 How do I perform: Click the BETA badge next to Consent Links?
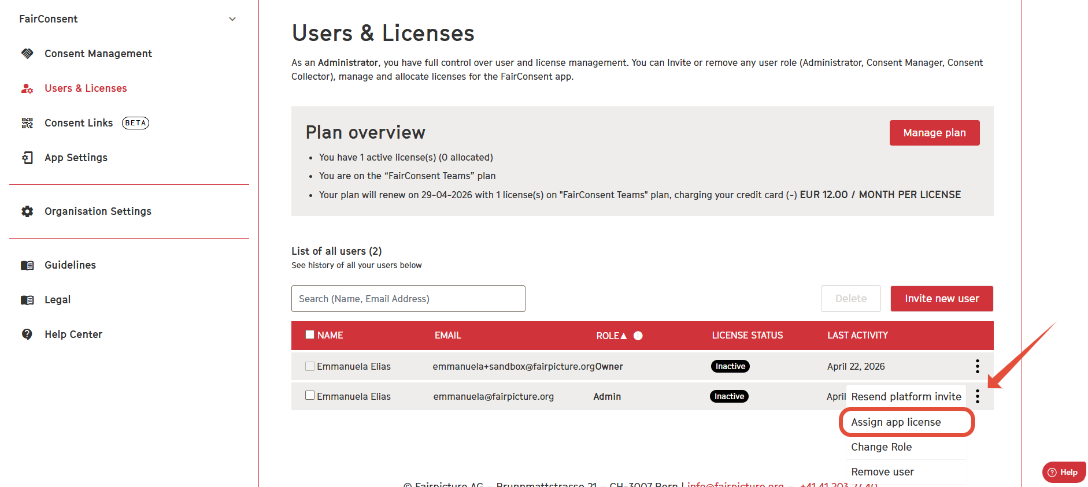(x=135, y=123)
